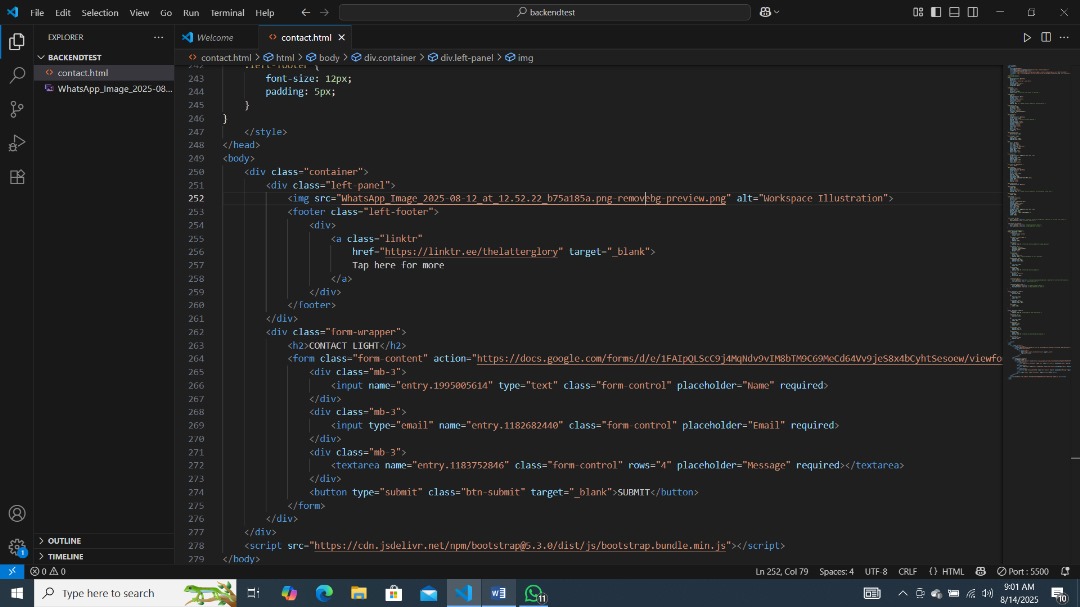1080x607 pixels.
Task: Open Explorer Views and More Actions ellipsis
Action: [158, 37]
